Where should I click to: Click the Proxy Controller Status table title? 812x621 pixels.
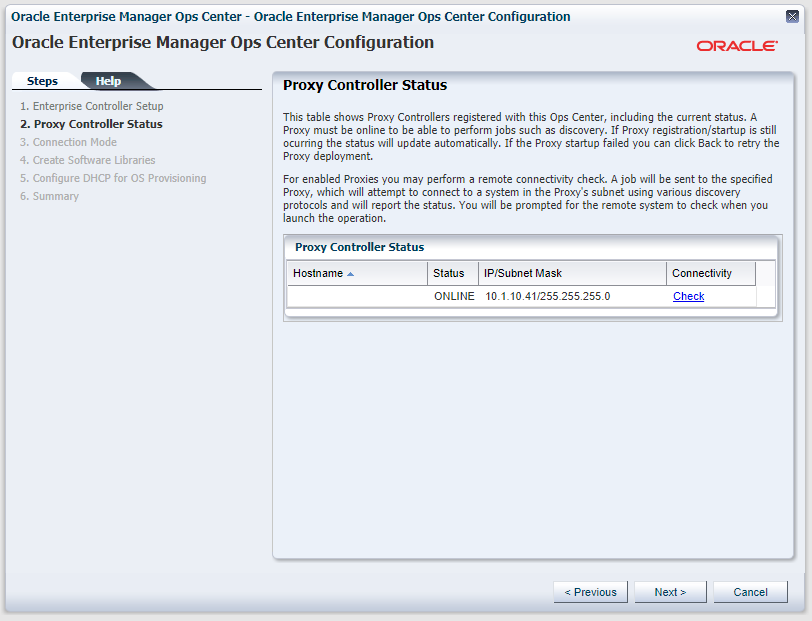point(359,247)
